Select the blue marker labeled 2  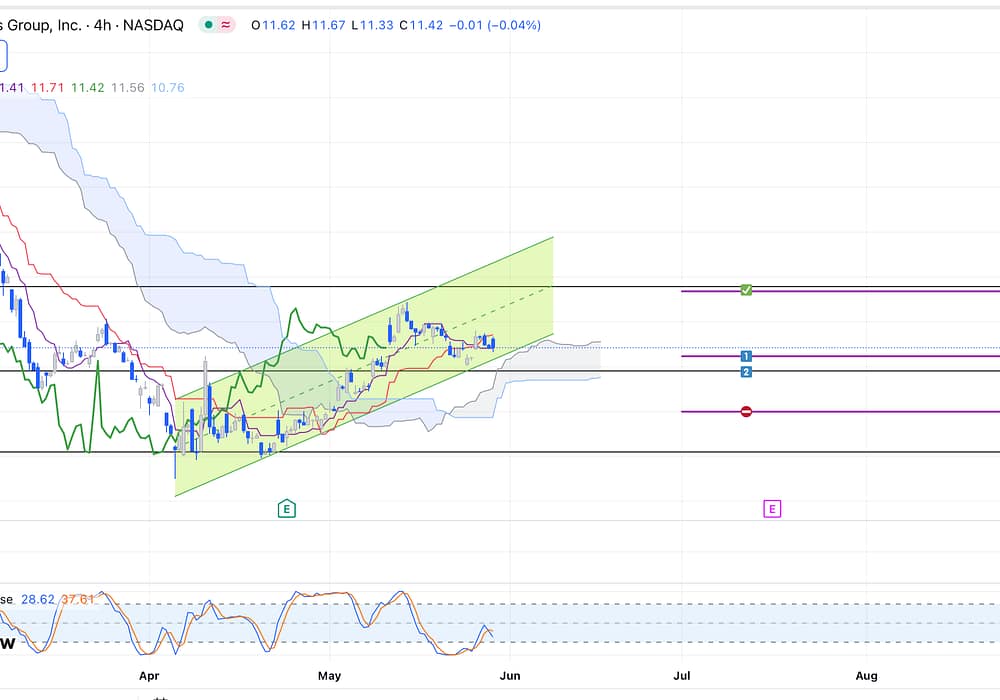click(746, 372)
